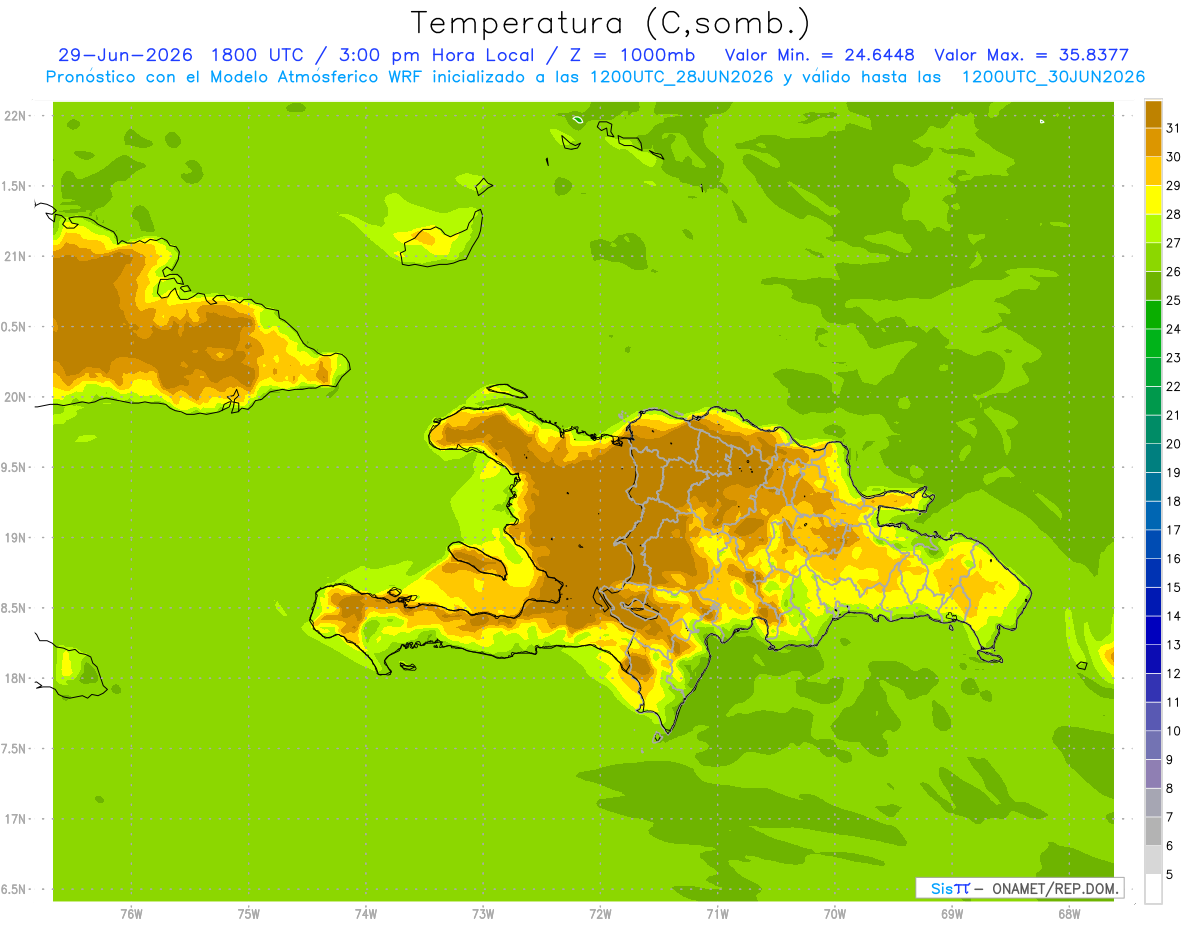Click the "Valor Max. = 35.8377" readout
The width and height of the screenshot is (1200, 927).
(1032, 55)
